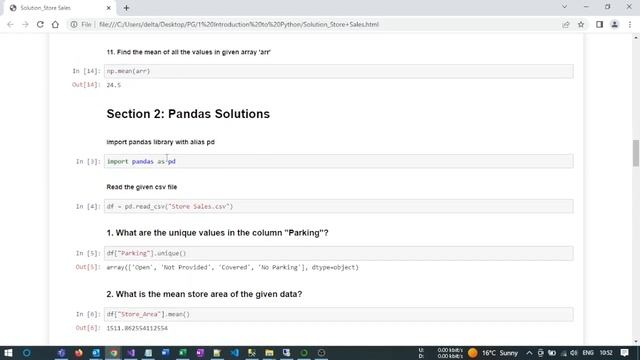Open the tab search chevron
Screen dimensions: 640x360
pos(564,7)
